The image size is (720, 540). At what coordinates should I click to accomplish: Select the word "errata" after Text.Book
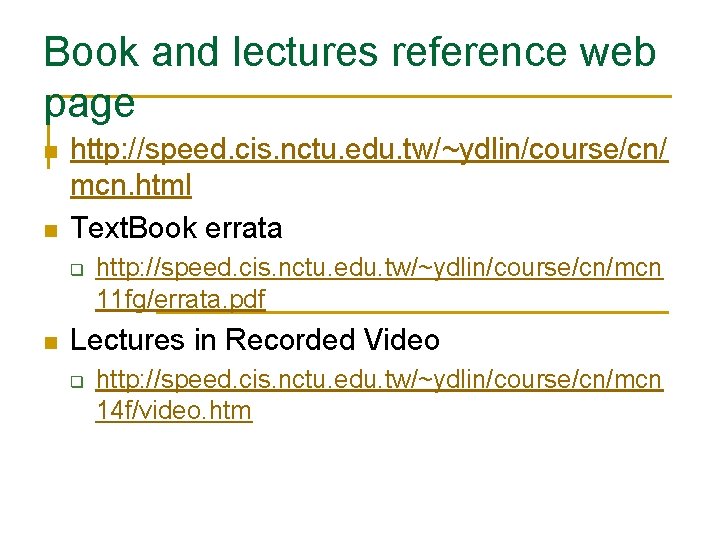coord(246,228)
